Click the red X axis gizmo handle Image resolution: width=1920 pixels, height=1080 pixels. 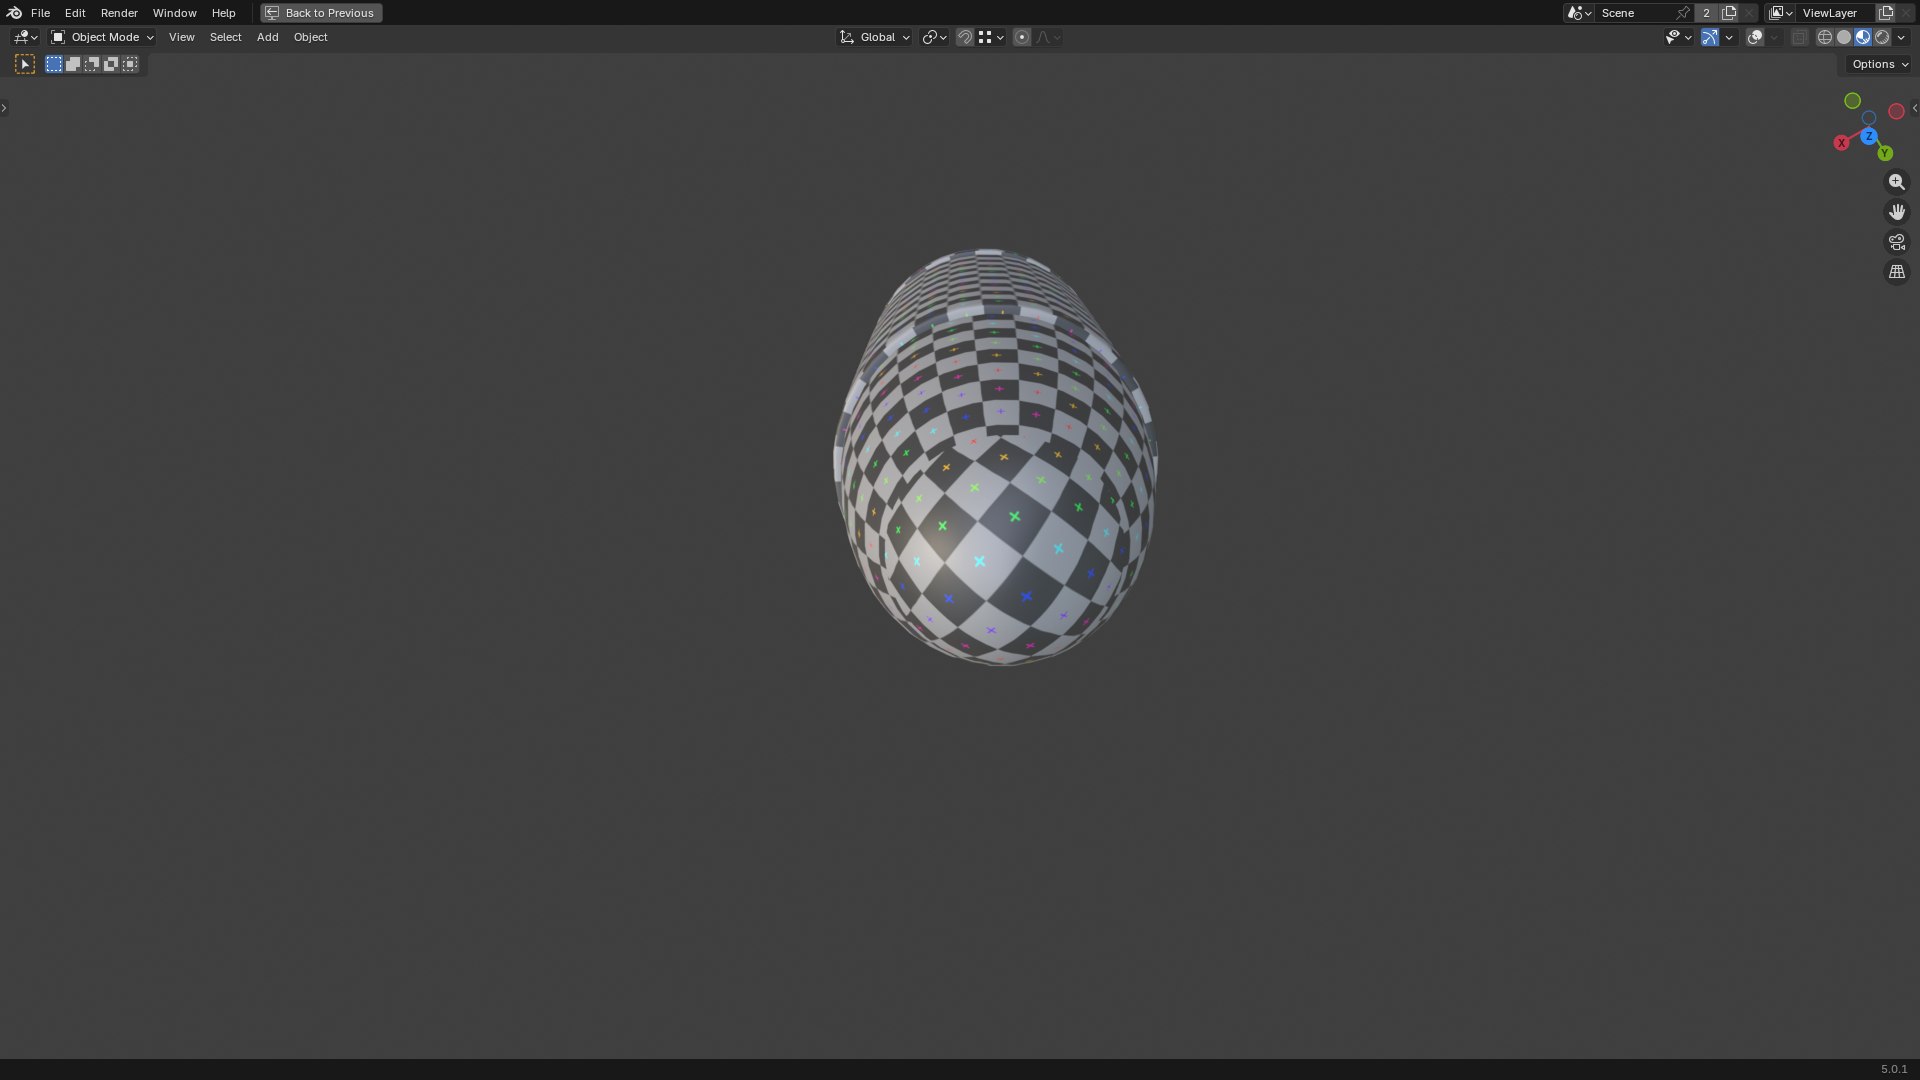coord(1841,143)
